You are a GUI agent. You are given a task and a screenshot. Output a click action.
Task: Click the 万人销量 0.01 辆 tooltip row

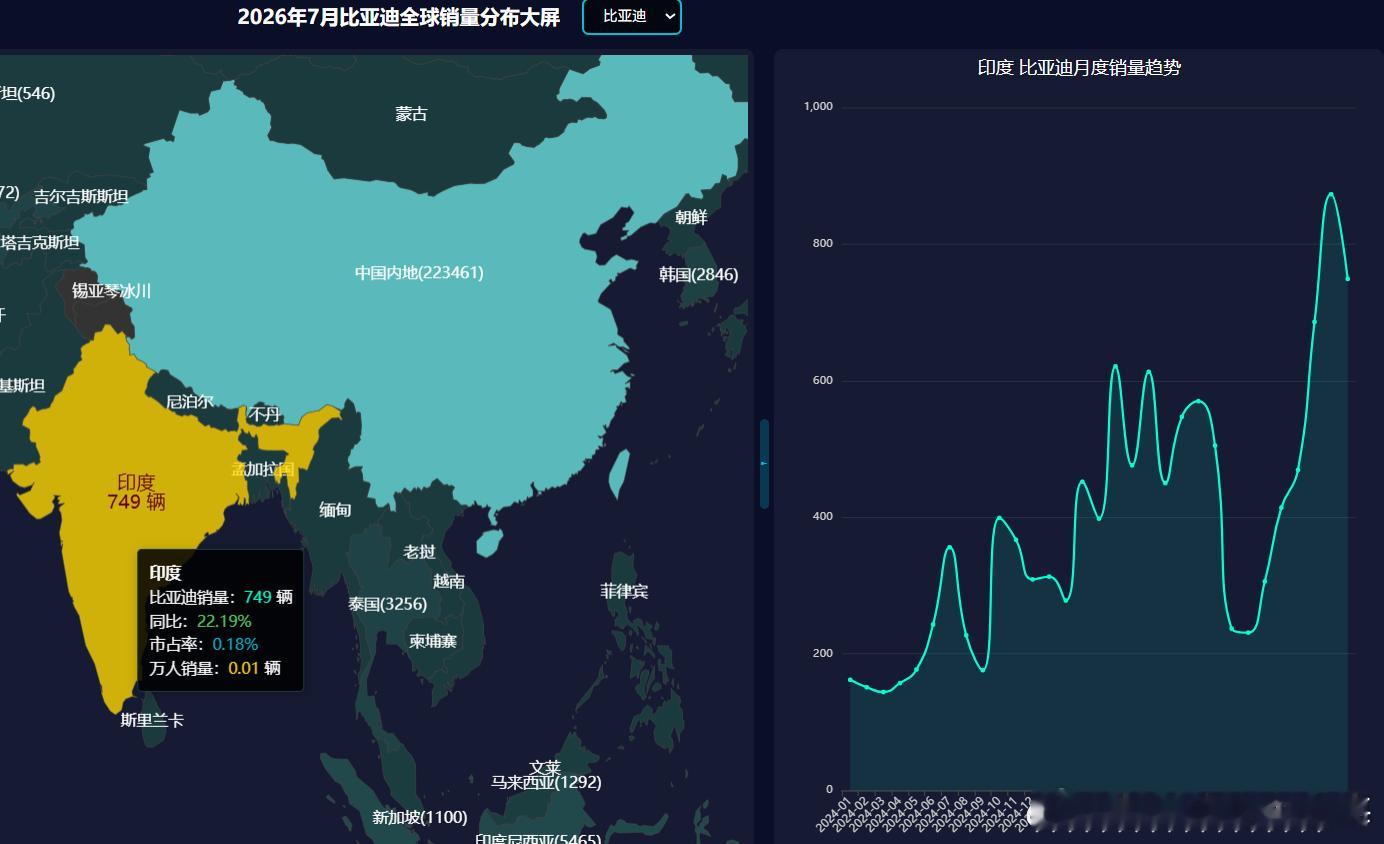tap(215, 668)
